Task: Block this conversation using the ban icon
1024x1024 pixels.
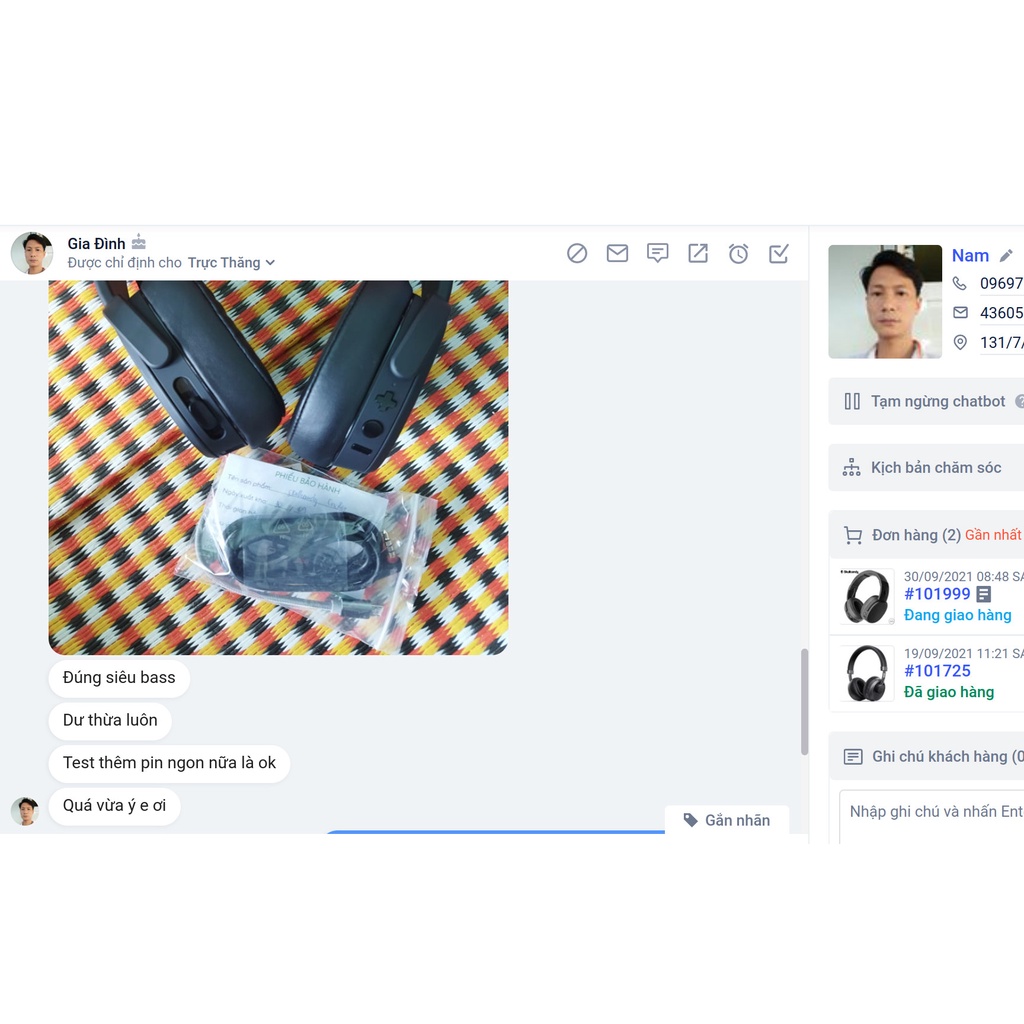Action: click(577, 253)
